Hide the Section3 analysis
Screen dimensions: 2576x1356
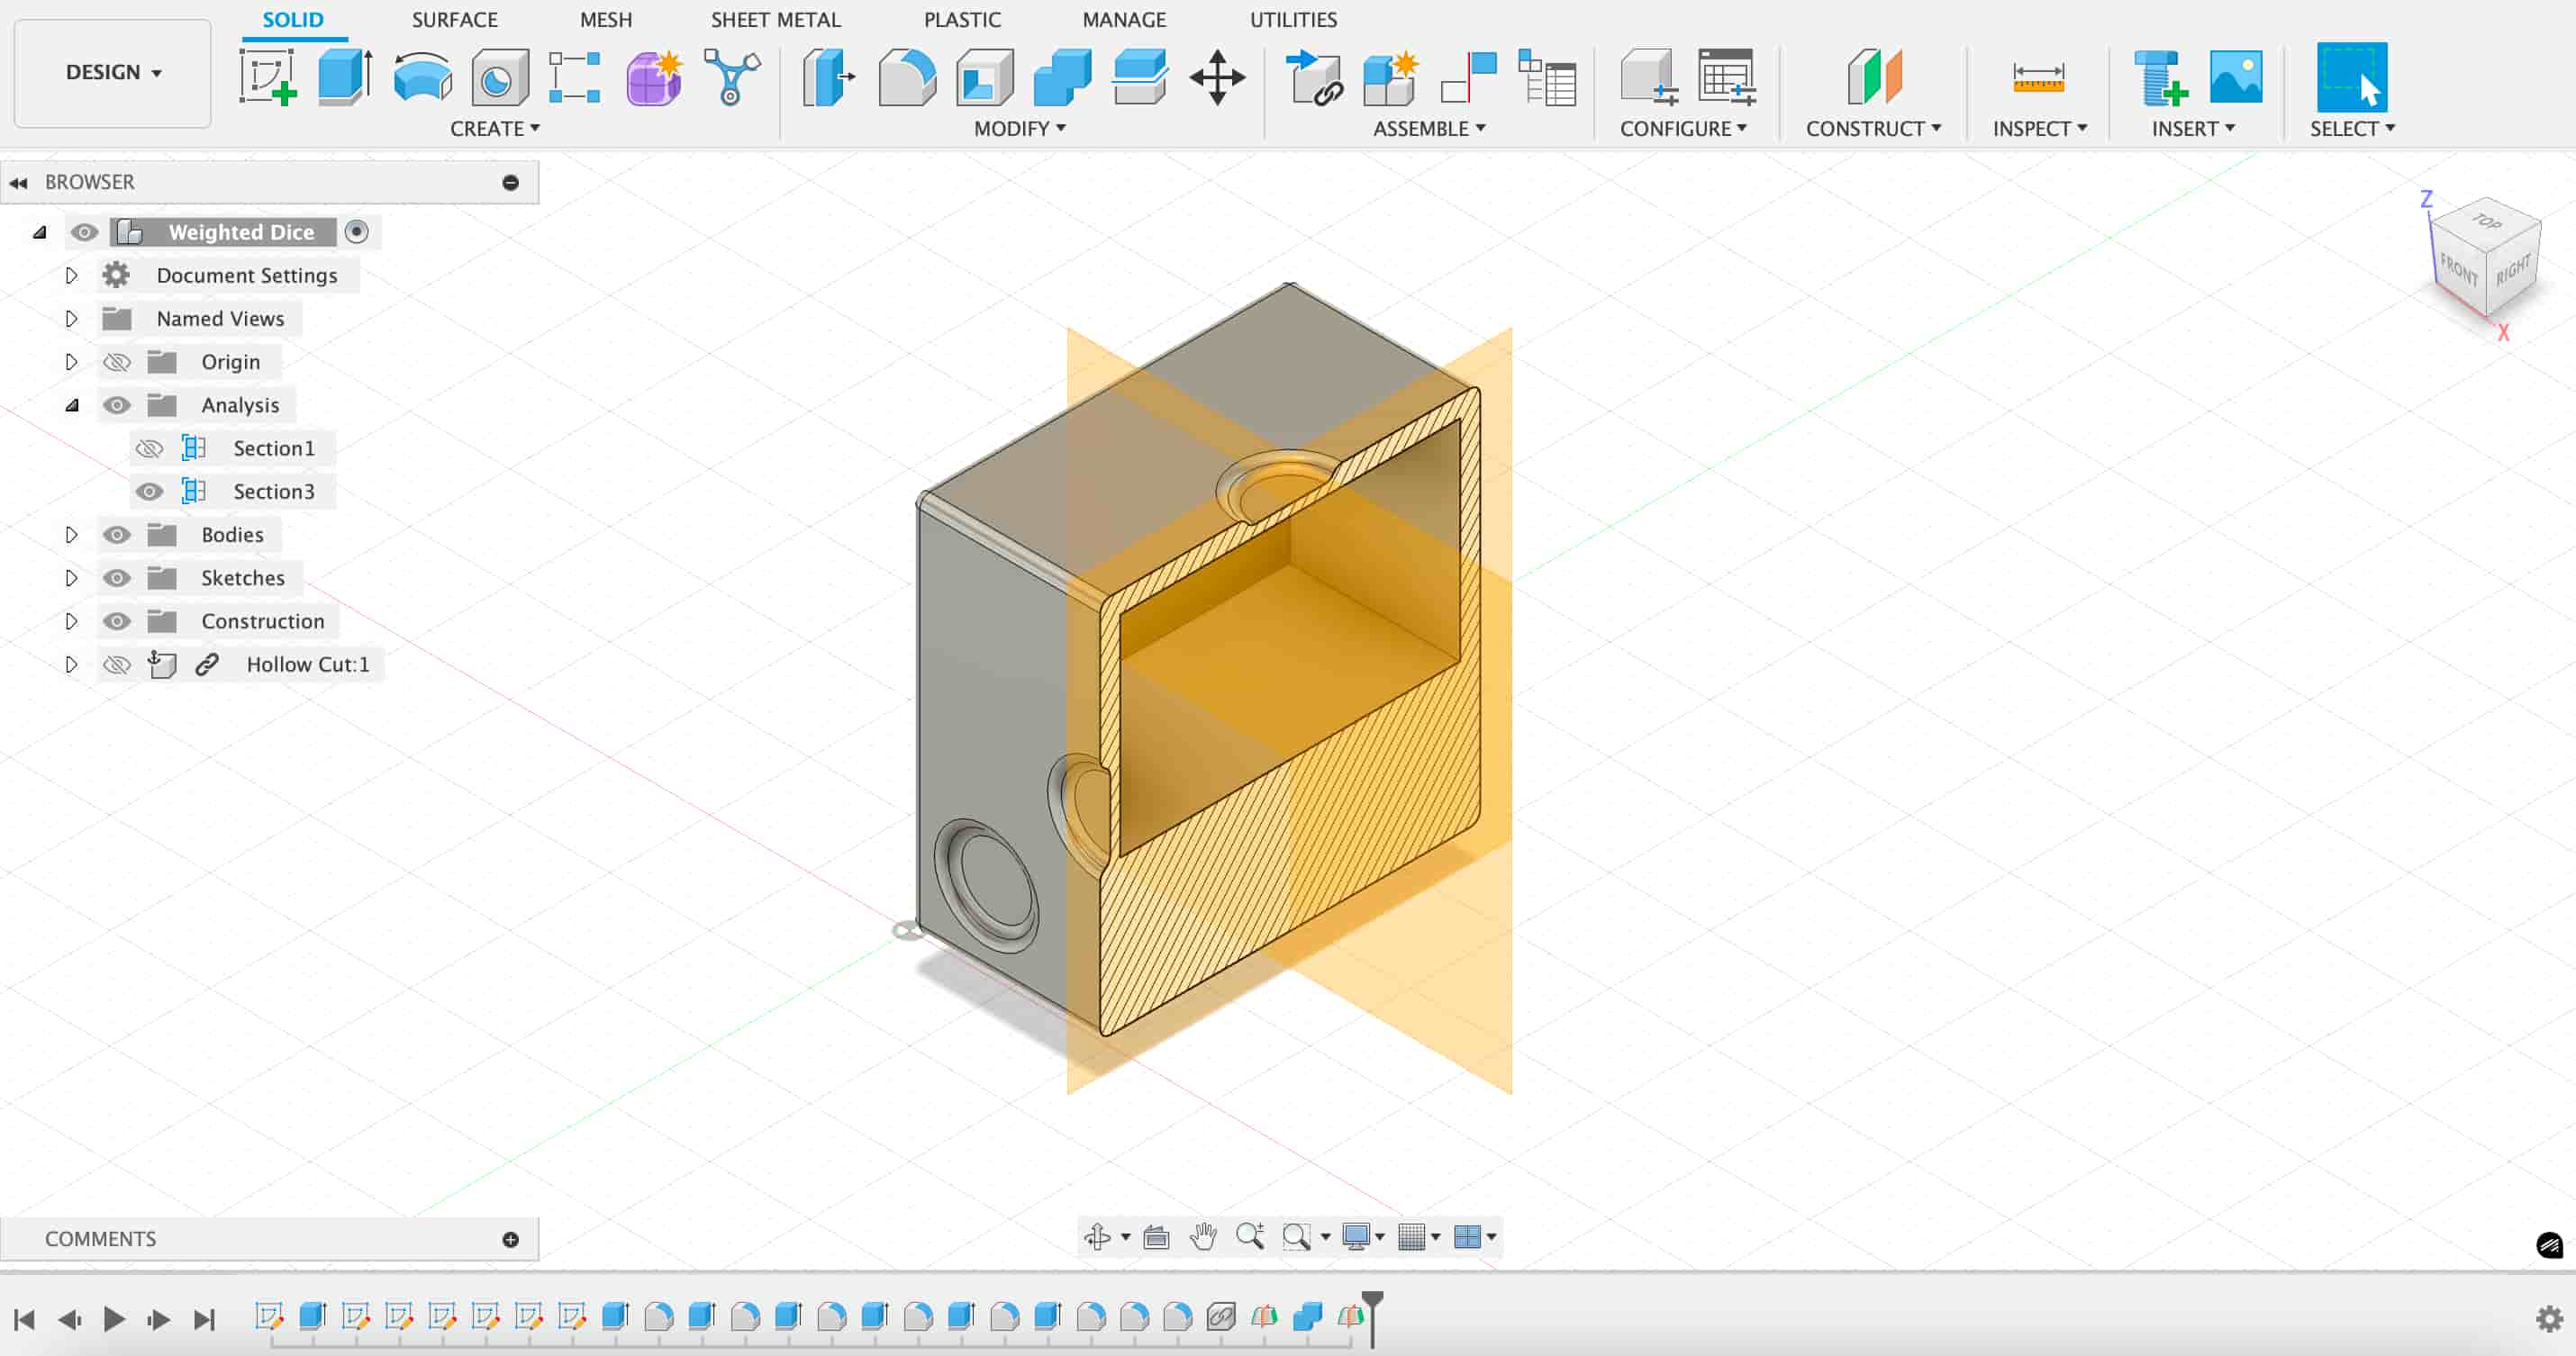point(149,491)
